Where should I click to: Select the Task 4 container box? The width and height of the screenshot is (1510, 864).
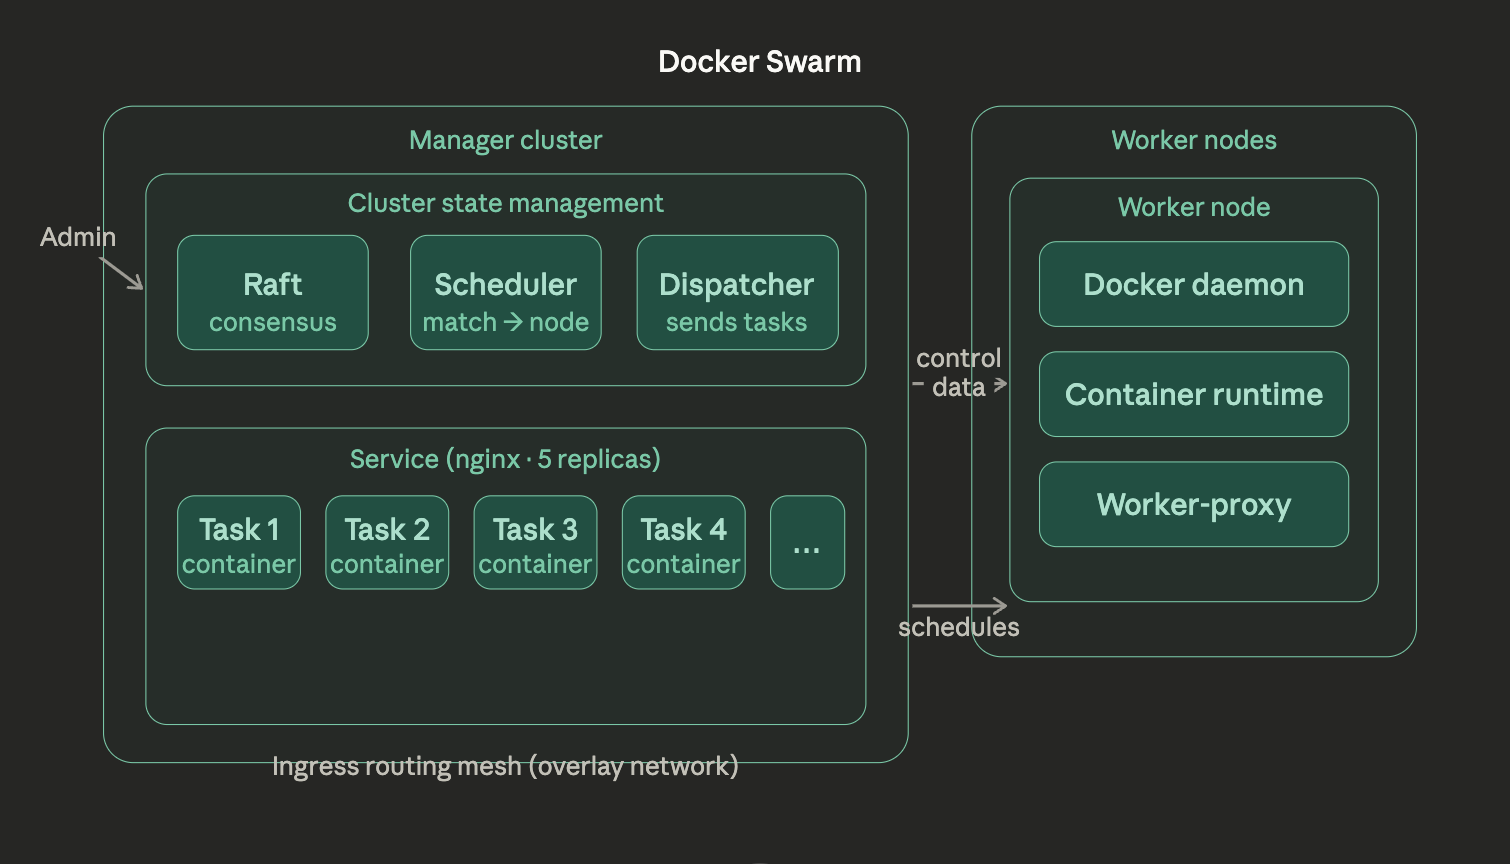[x=683, y=542]
